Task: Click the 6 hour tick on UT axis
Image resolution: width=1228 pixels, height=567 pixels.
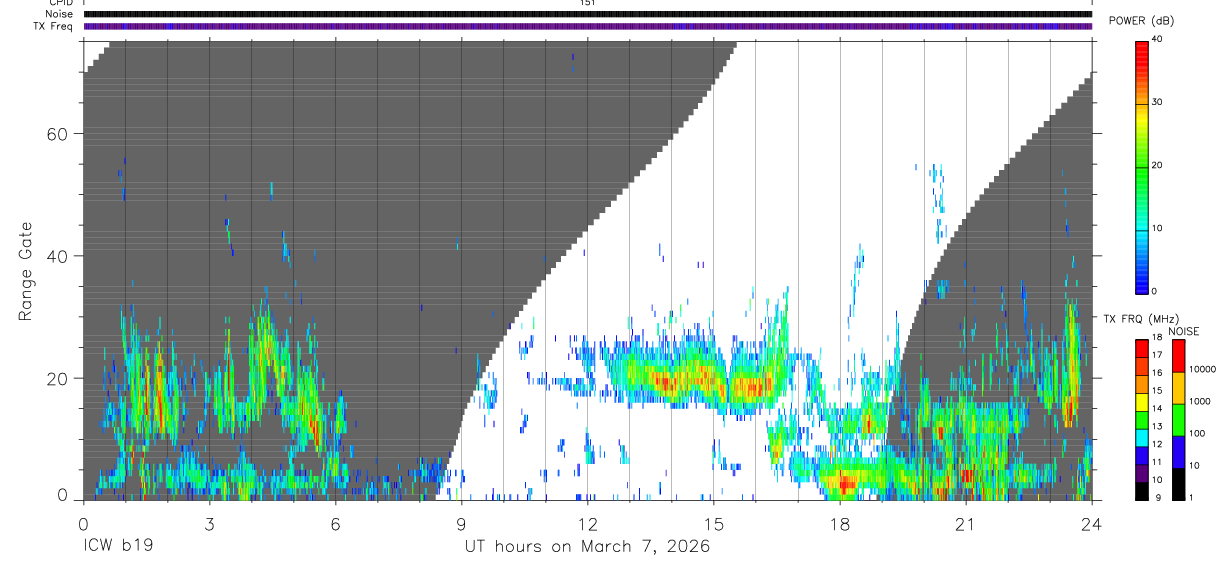Action: pyautogui.click(x=335, y=523)
